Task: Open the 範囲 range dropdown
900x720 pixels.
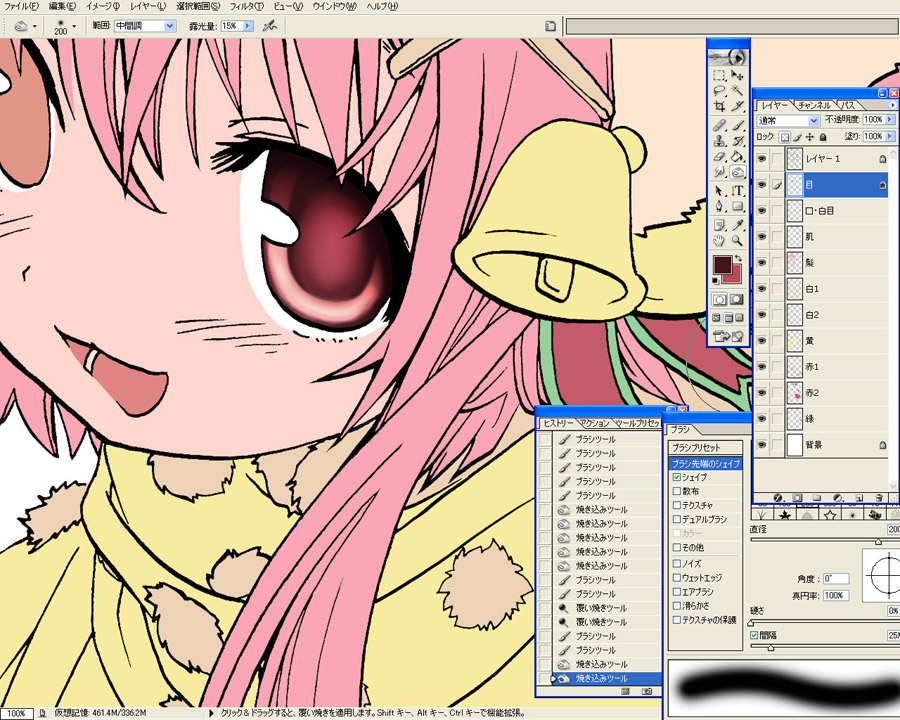Action: point(170,26)
